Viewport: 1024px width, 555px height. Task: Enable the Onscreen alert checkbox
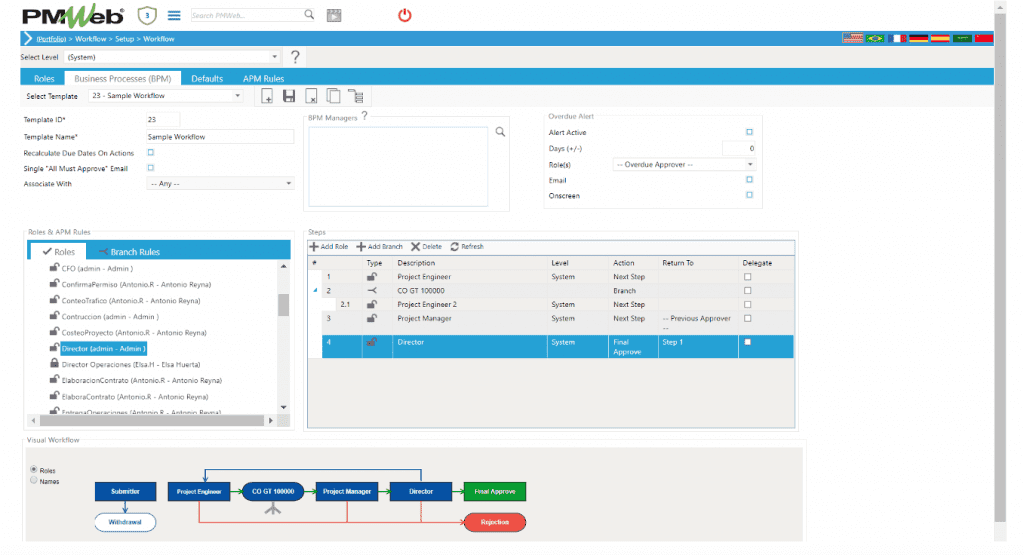[749, 195]
